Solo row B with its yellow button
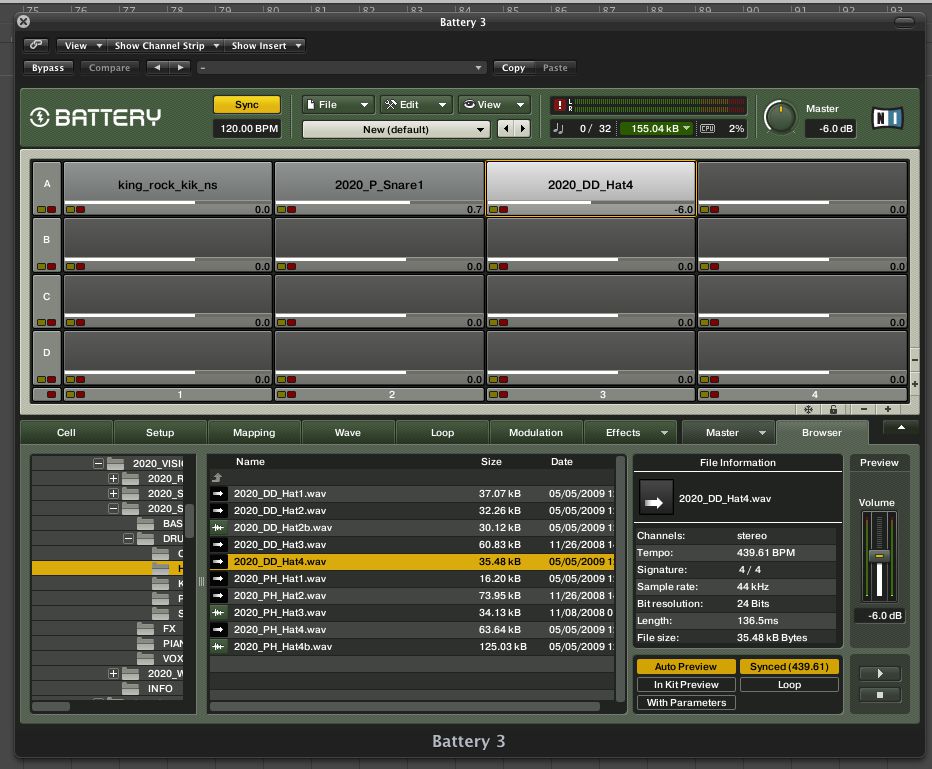This screenshot has width=932, height=769. point(42,266)
